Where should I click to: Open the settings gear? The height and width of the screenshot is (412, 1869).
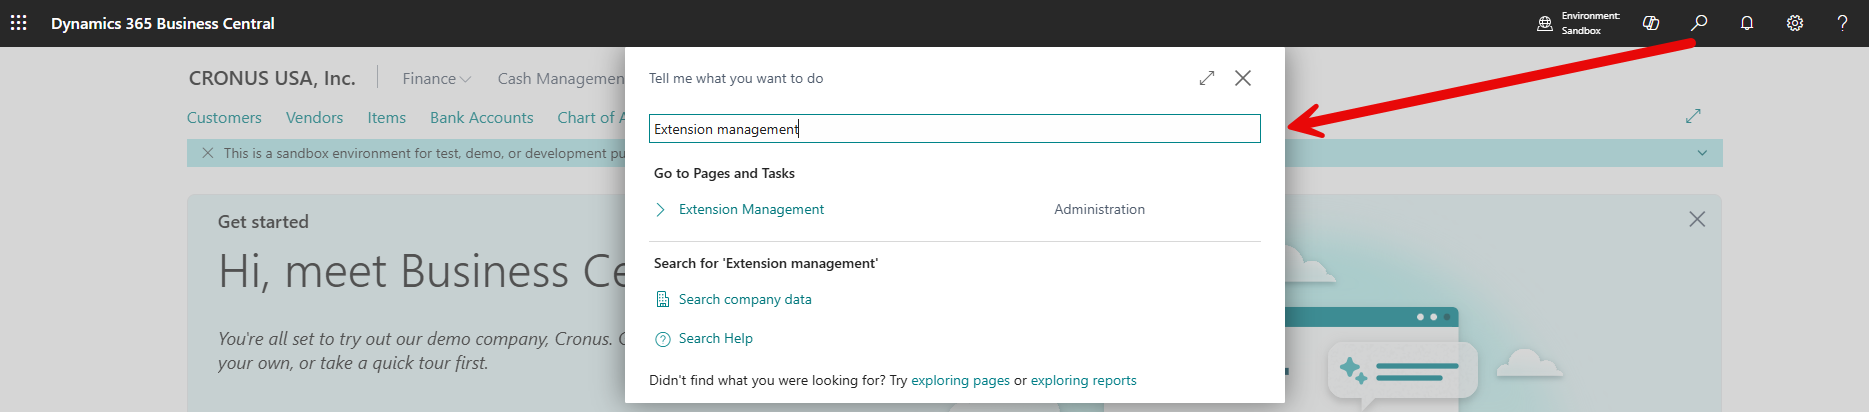[x=1795, y=23]
